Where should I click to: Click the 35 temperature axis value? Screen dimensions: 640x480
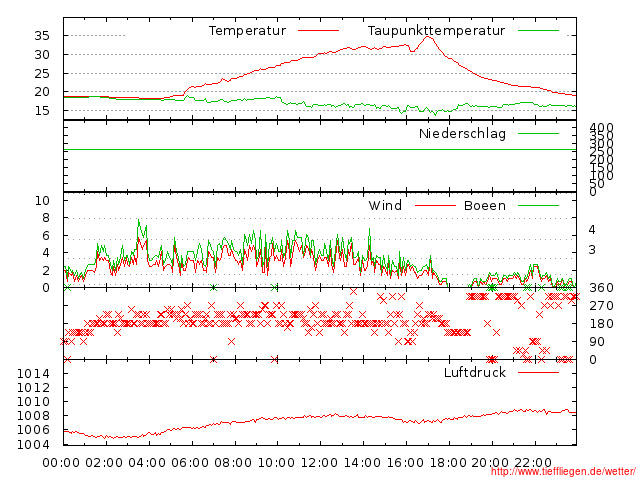[42, 36]
